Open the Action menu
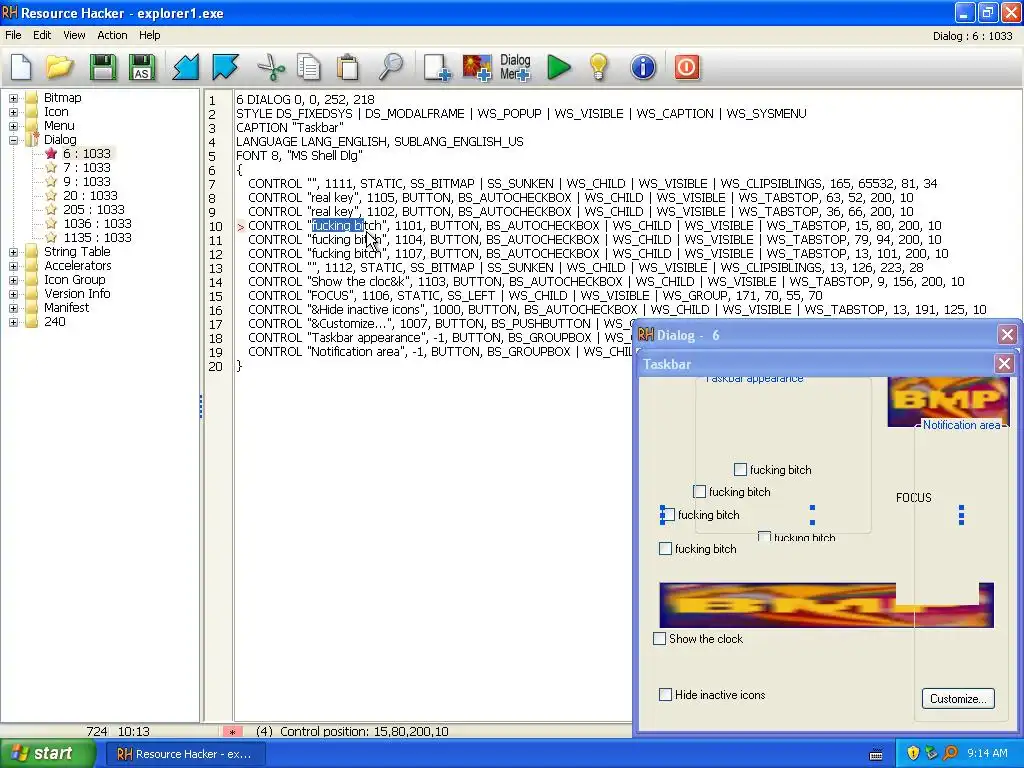 coord(112,35)
